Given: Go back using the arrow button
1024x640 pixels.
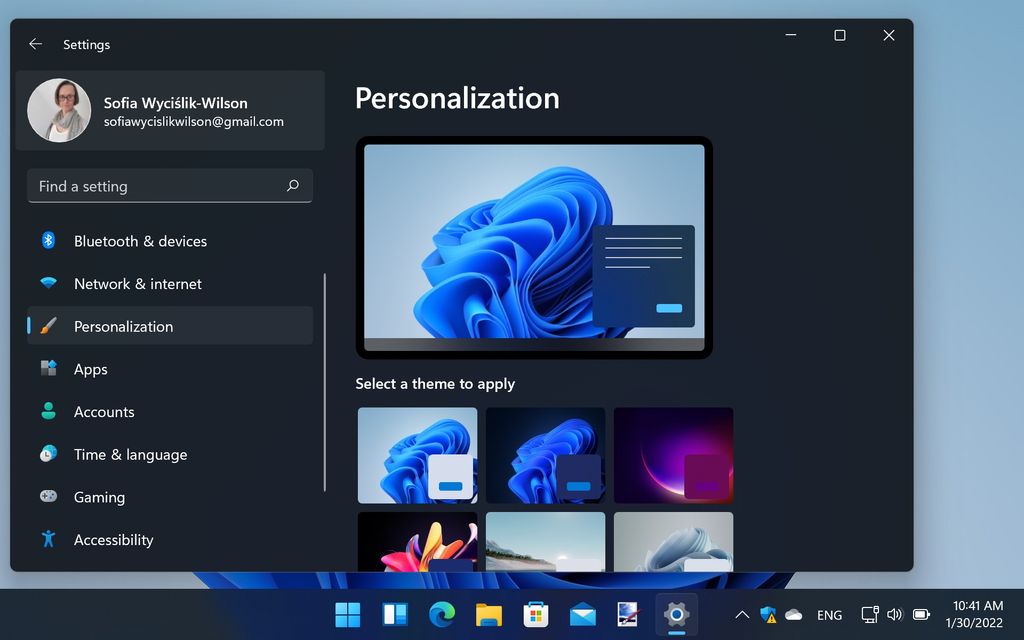Looking at the screenshot, I should click(35, 44).
